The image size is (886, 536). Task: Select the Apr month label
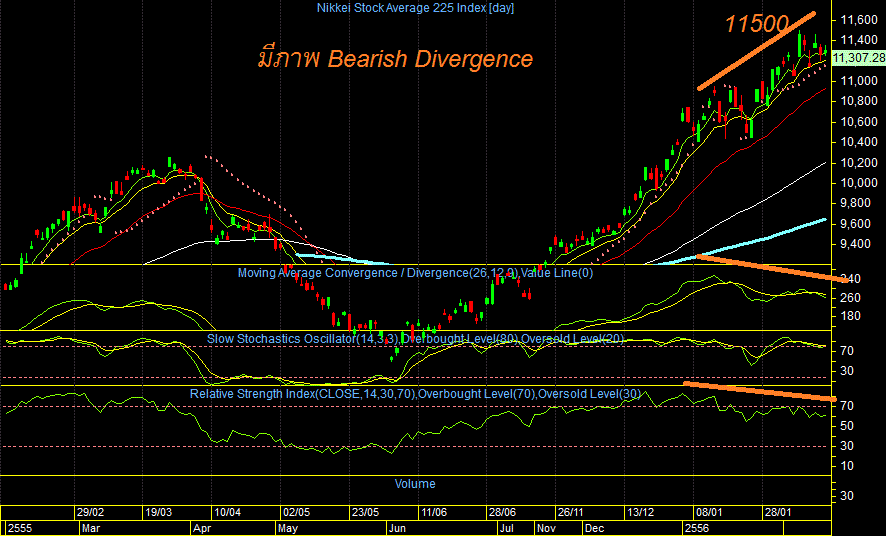coord(201,528)
